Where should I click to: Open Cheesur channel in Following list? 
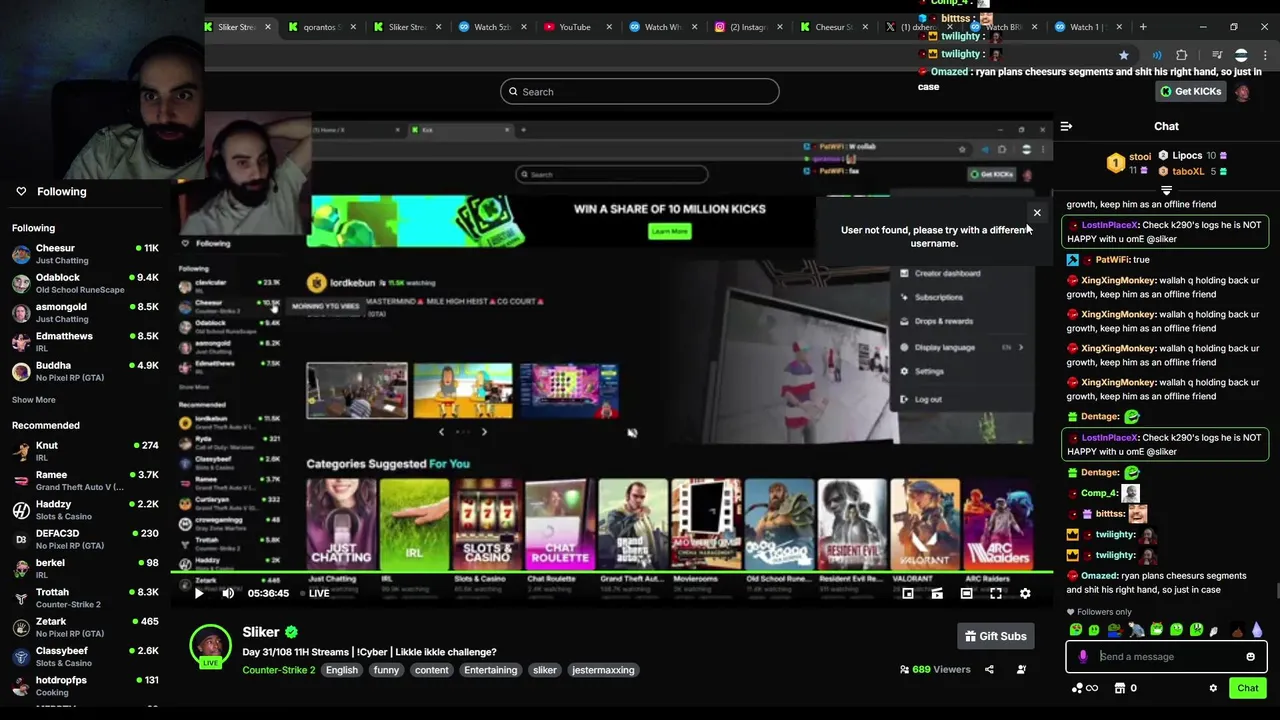(x=84, y=254)
